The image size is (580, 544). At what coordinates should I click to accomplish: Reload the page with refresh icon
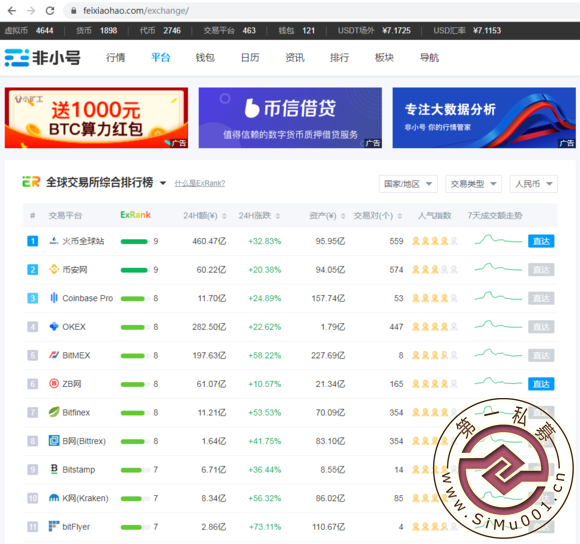[50, 11]
